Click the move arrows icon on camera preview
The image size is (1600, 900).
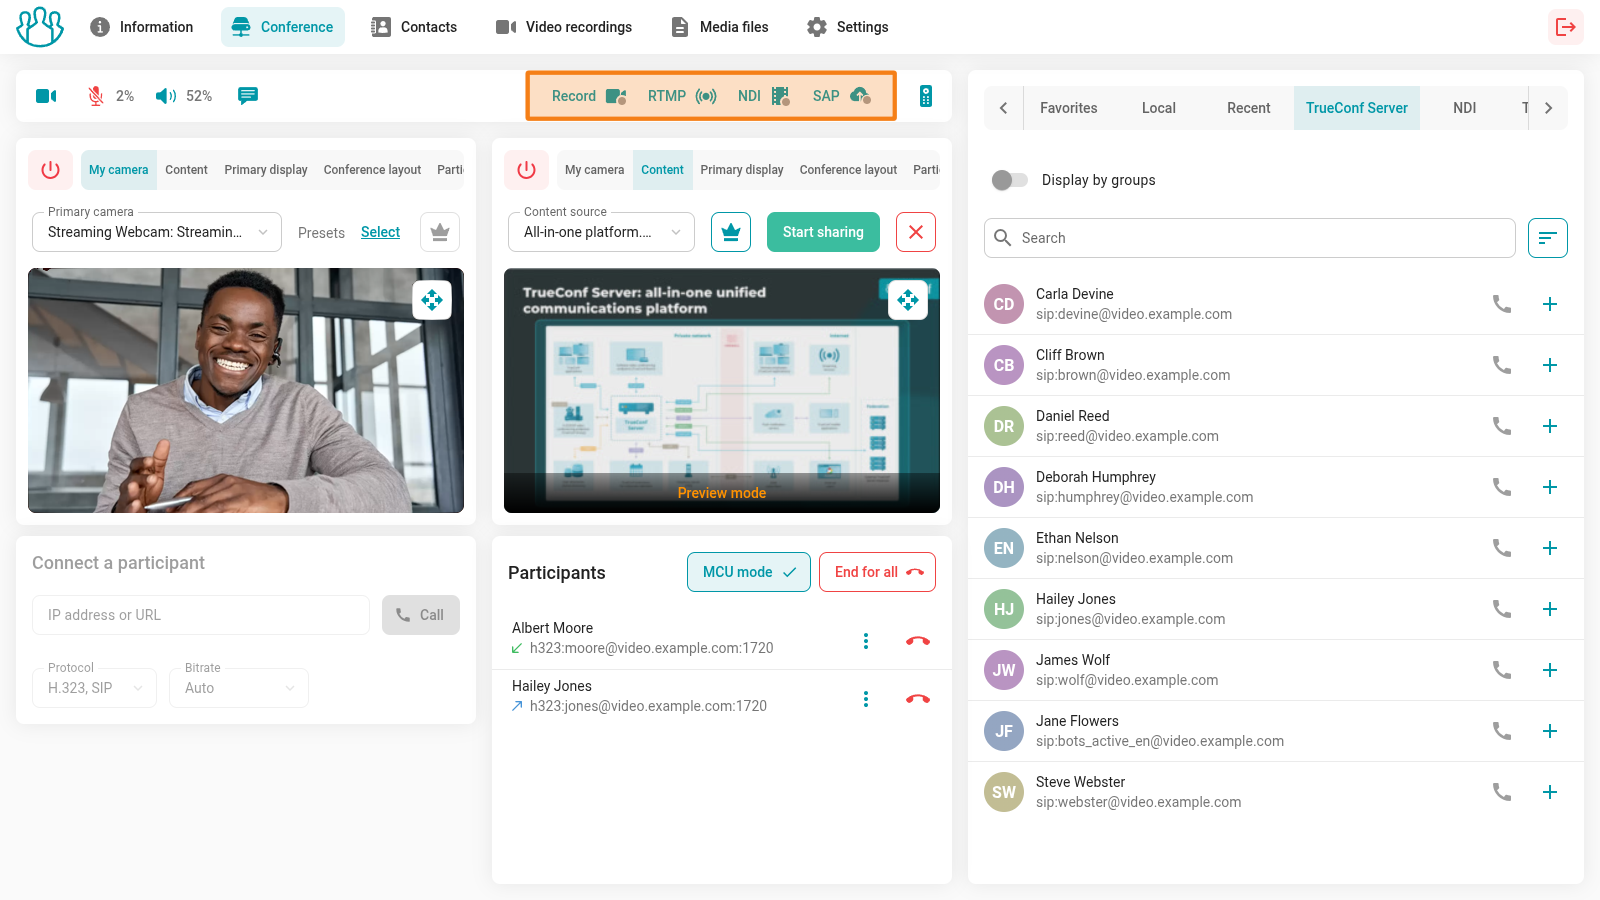[x=432, y=300]
